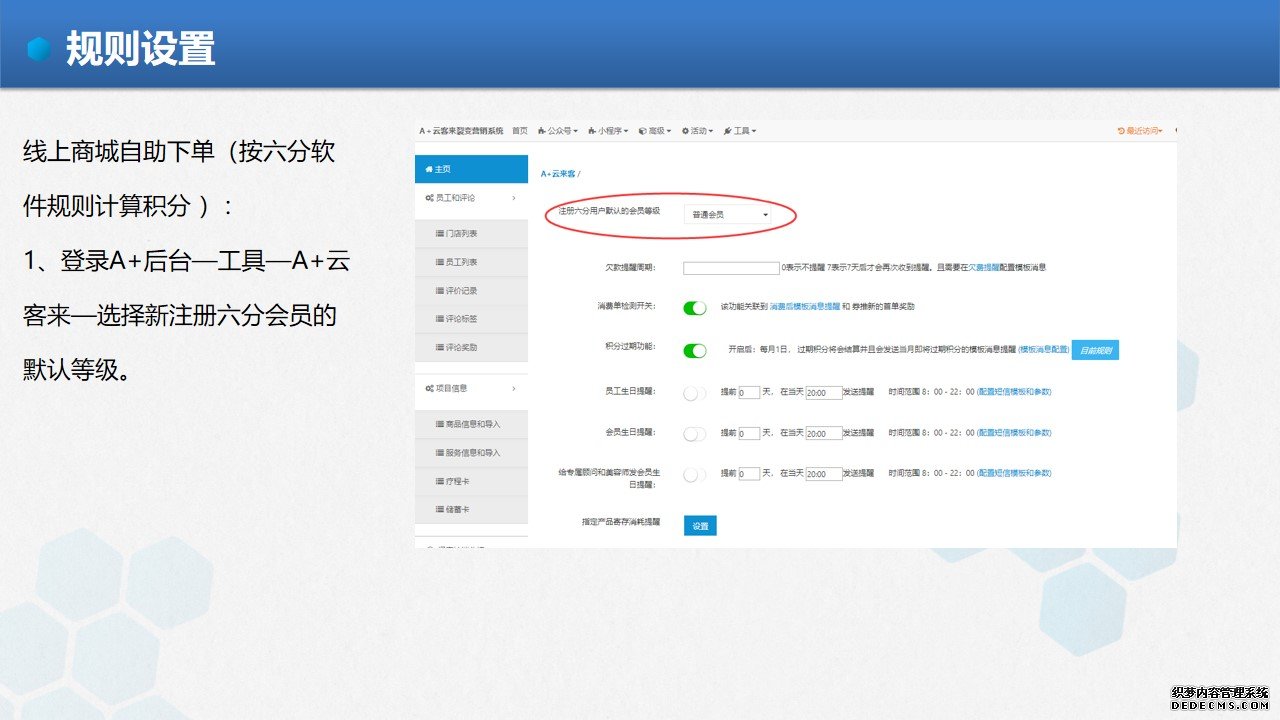1280x720 pixels.
Task: Click the days-ahead field for 员工生日提醒
Action: pyautogui.click(x=749, y=393)
